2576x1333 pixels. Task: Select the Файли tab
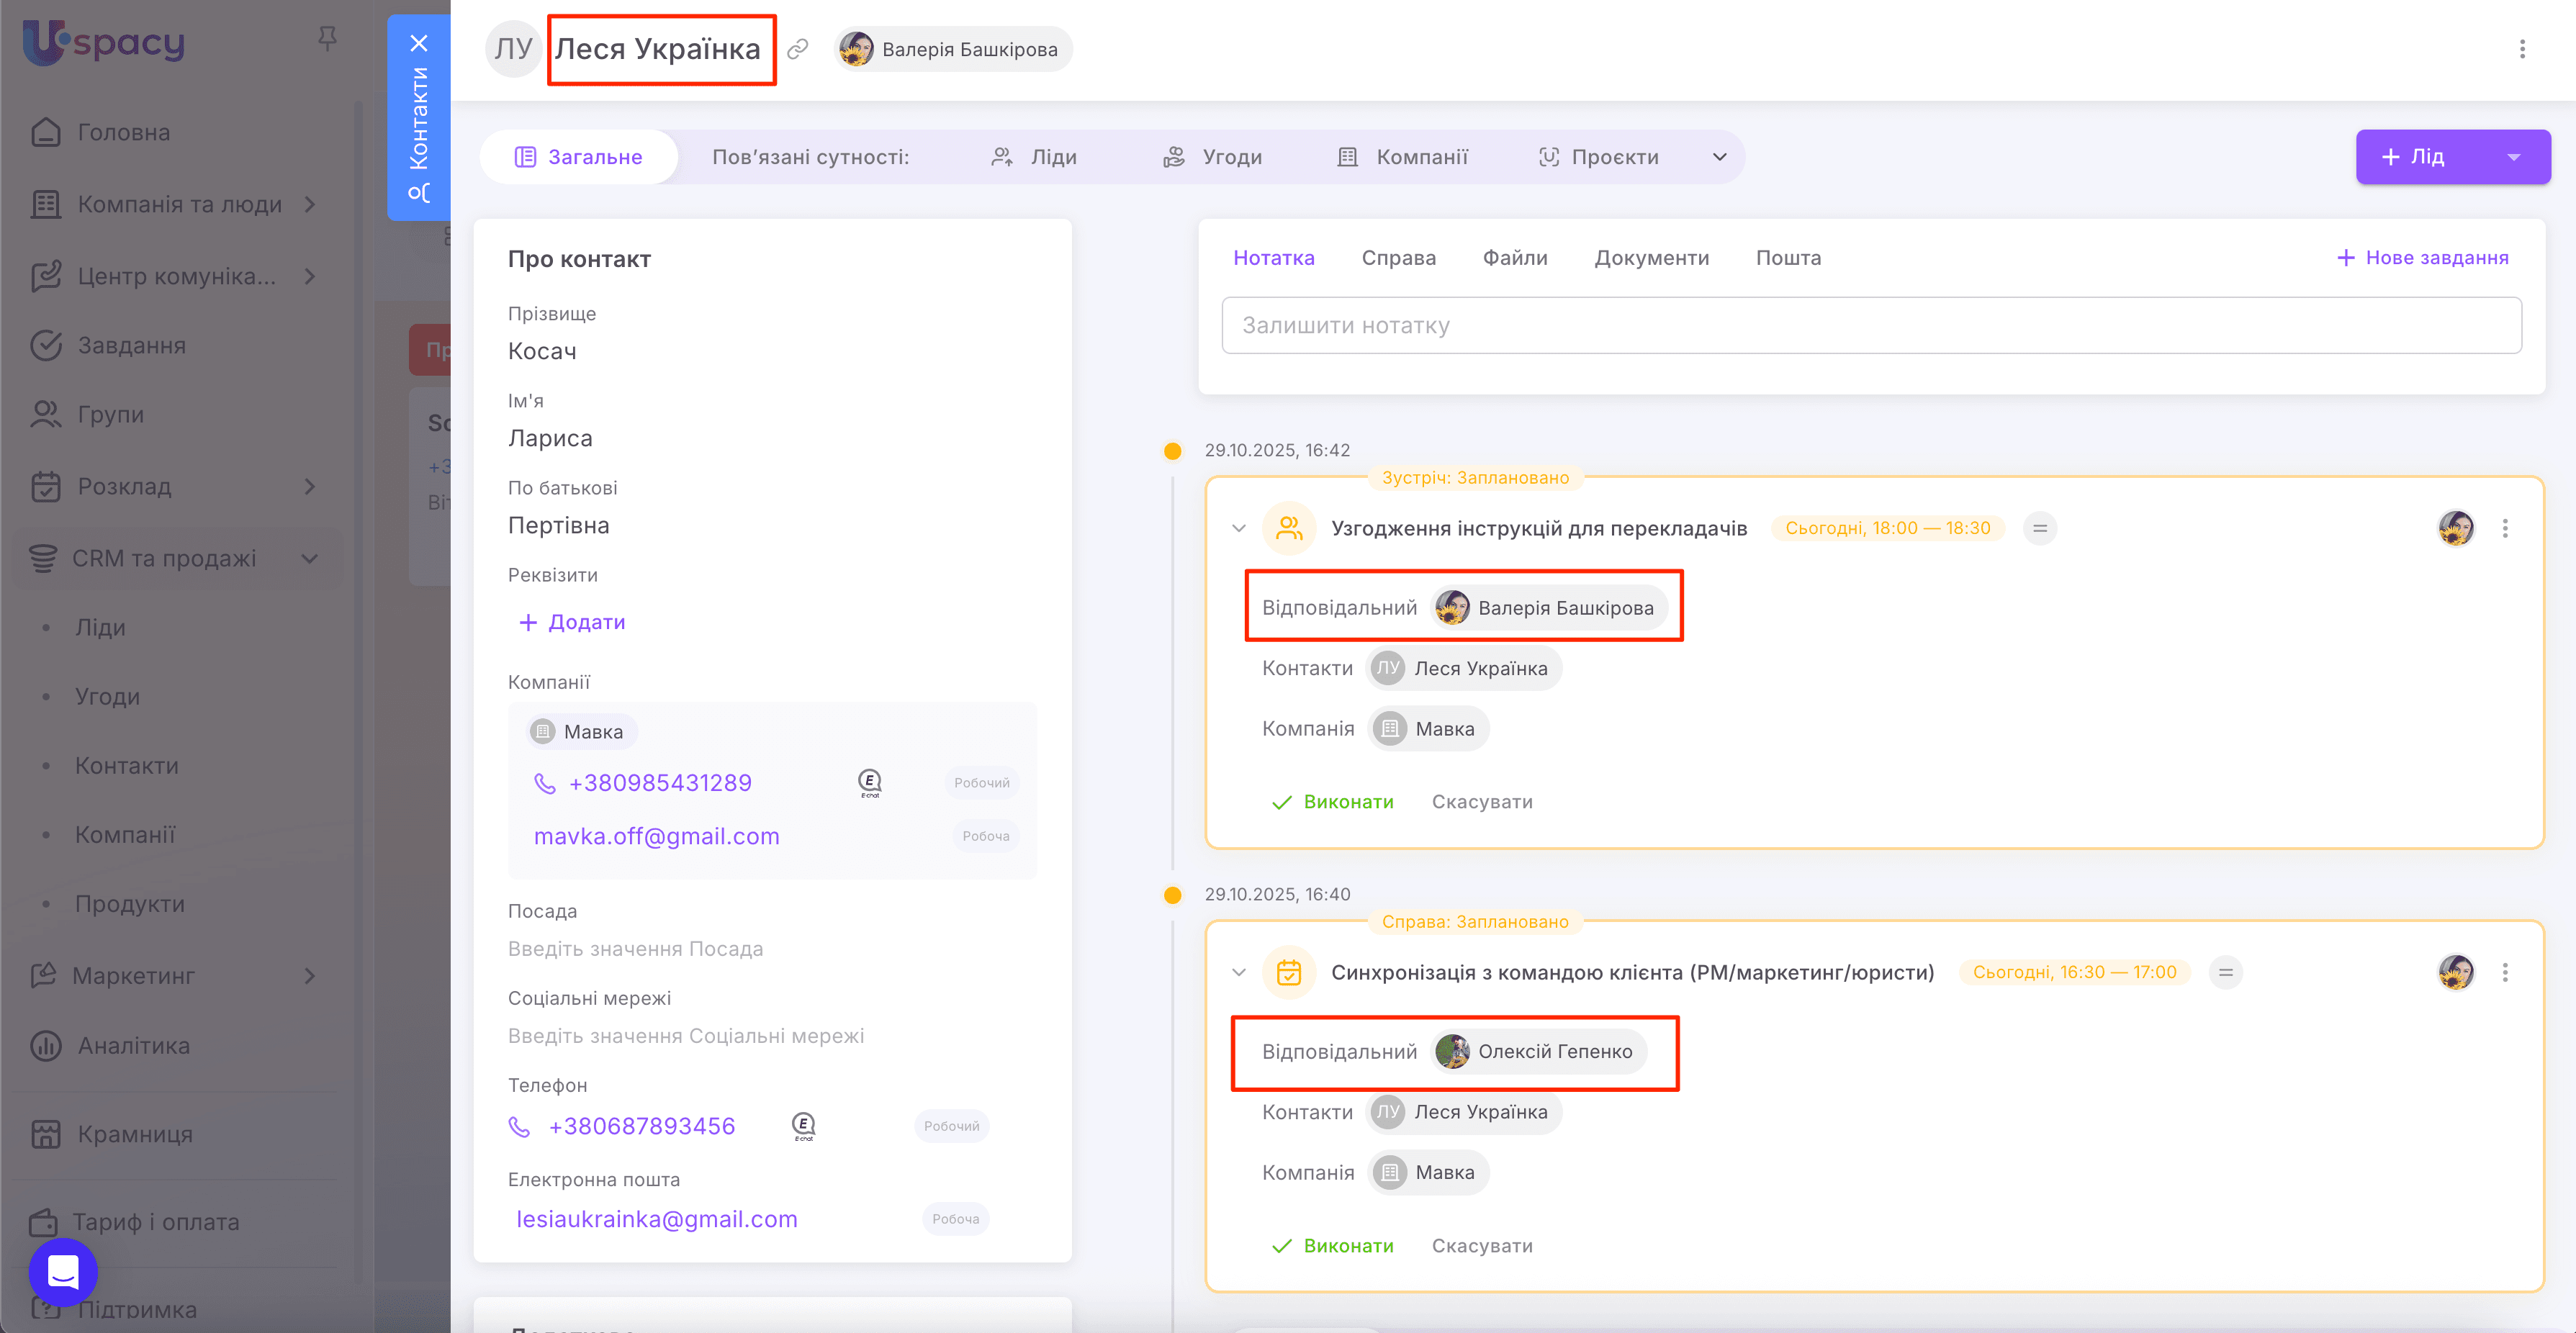click(x=1515, y=258)
